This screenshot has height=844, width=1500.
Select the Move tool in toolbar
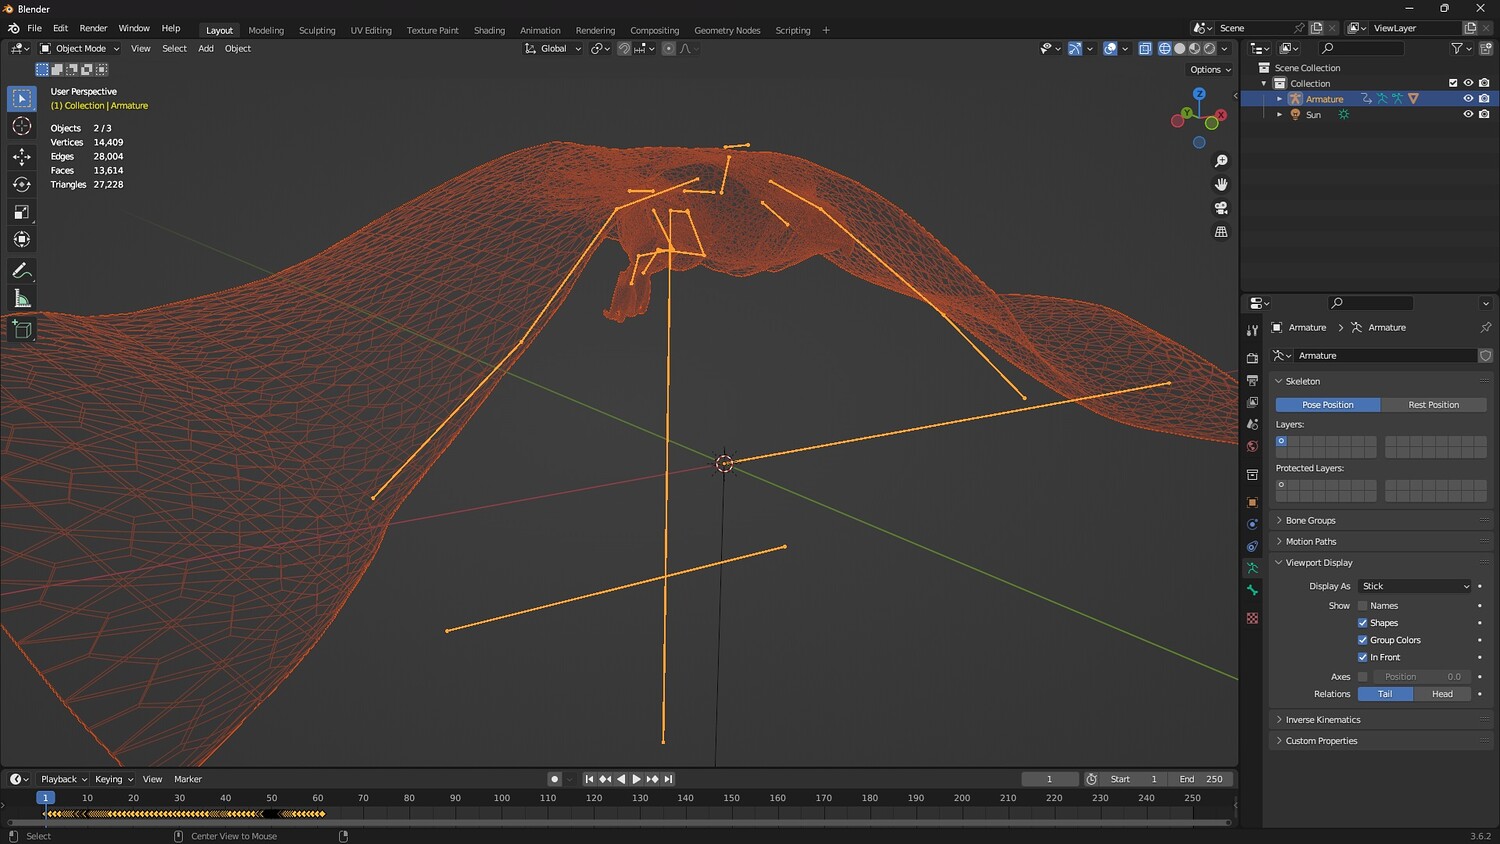21,156
